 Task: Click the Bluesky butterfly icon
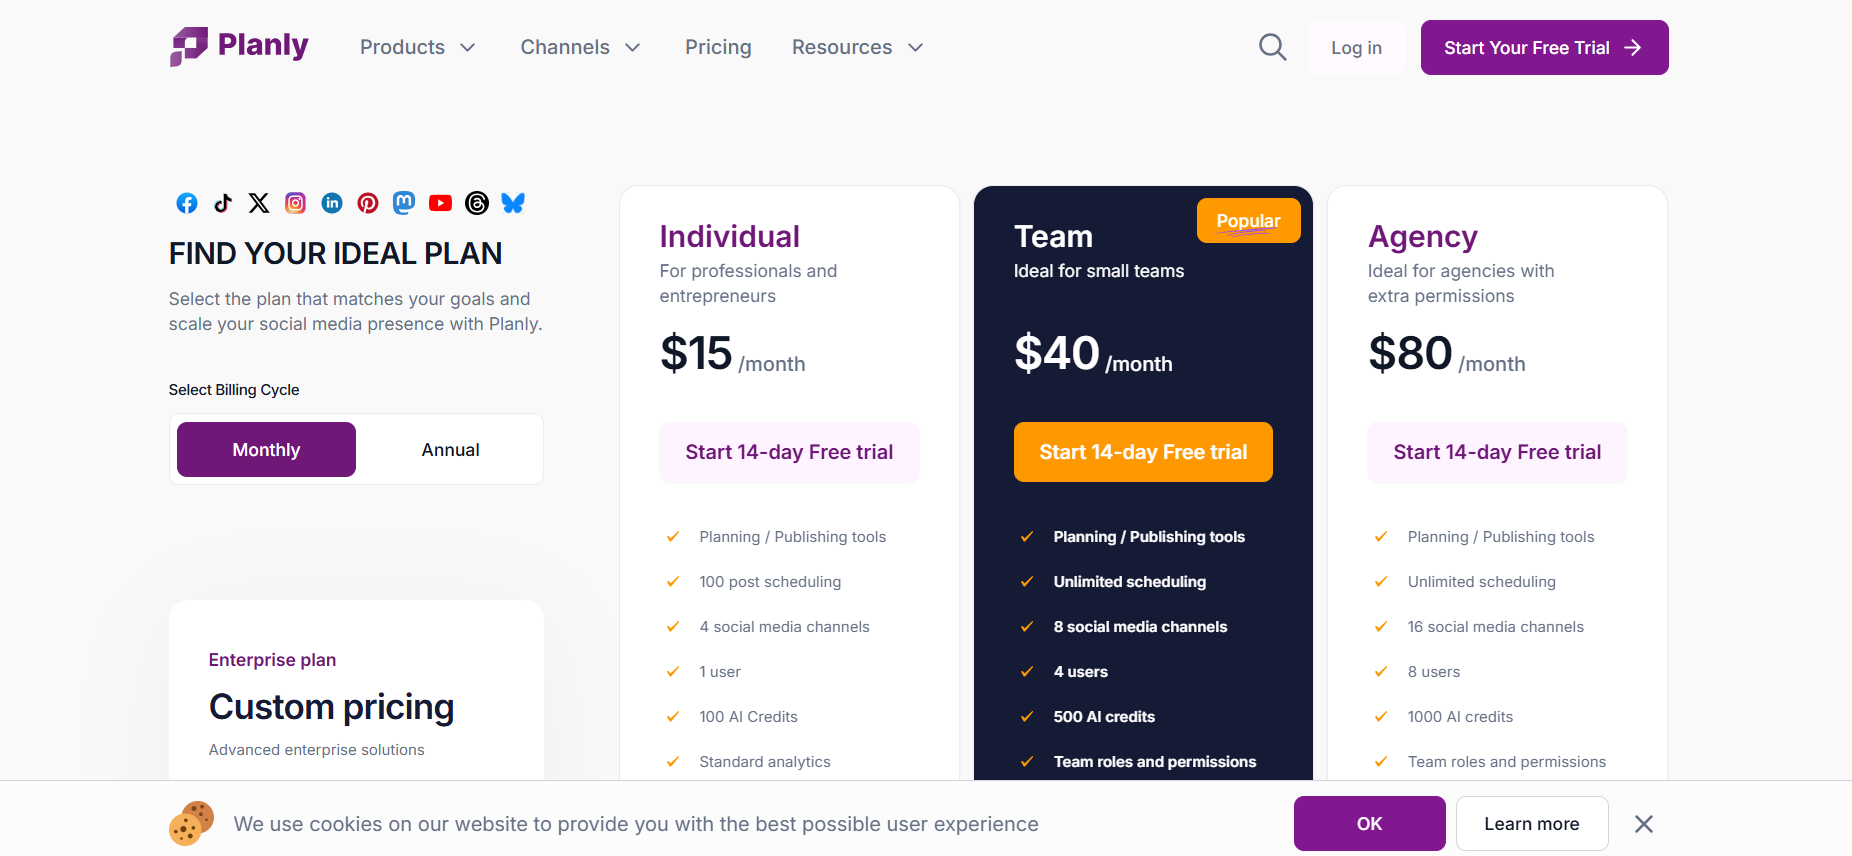pos(513,203)
